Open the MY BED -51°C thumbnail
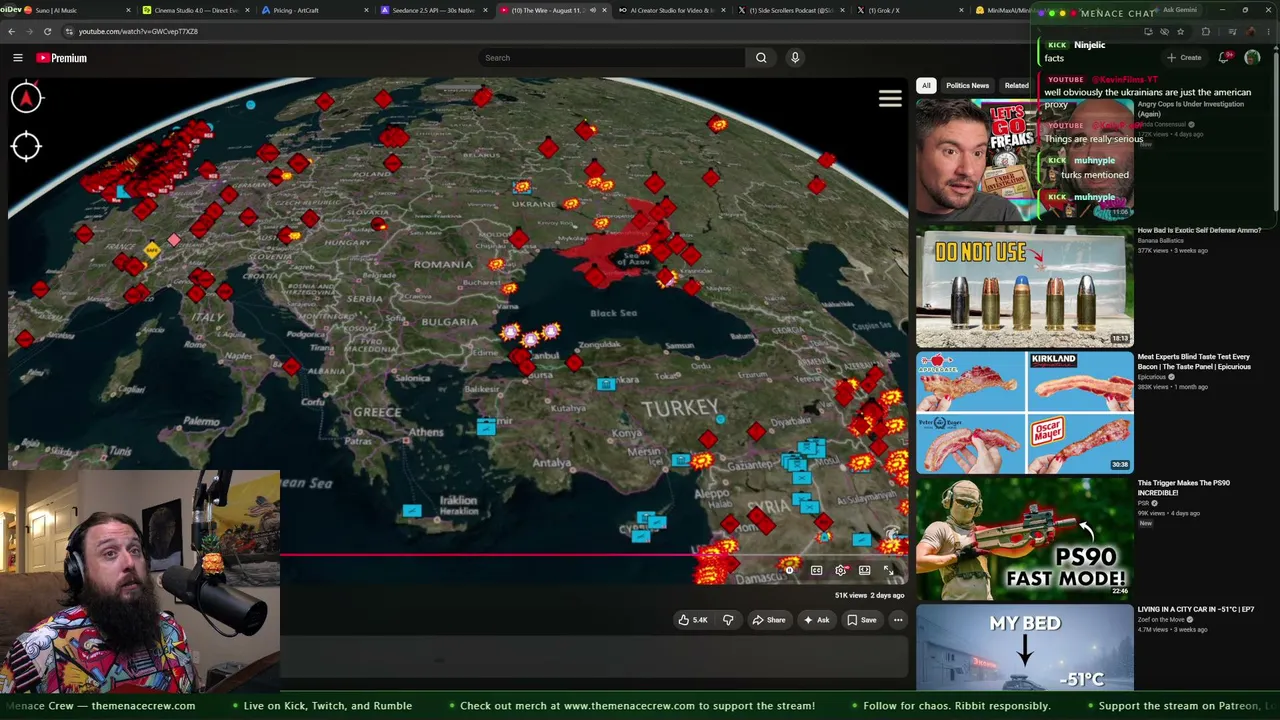The width and height of the screenshot is (1280, 720). click(1025, 648)
